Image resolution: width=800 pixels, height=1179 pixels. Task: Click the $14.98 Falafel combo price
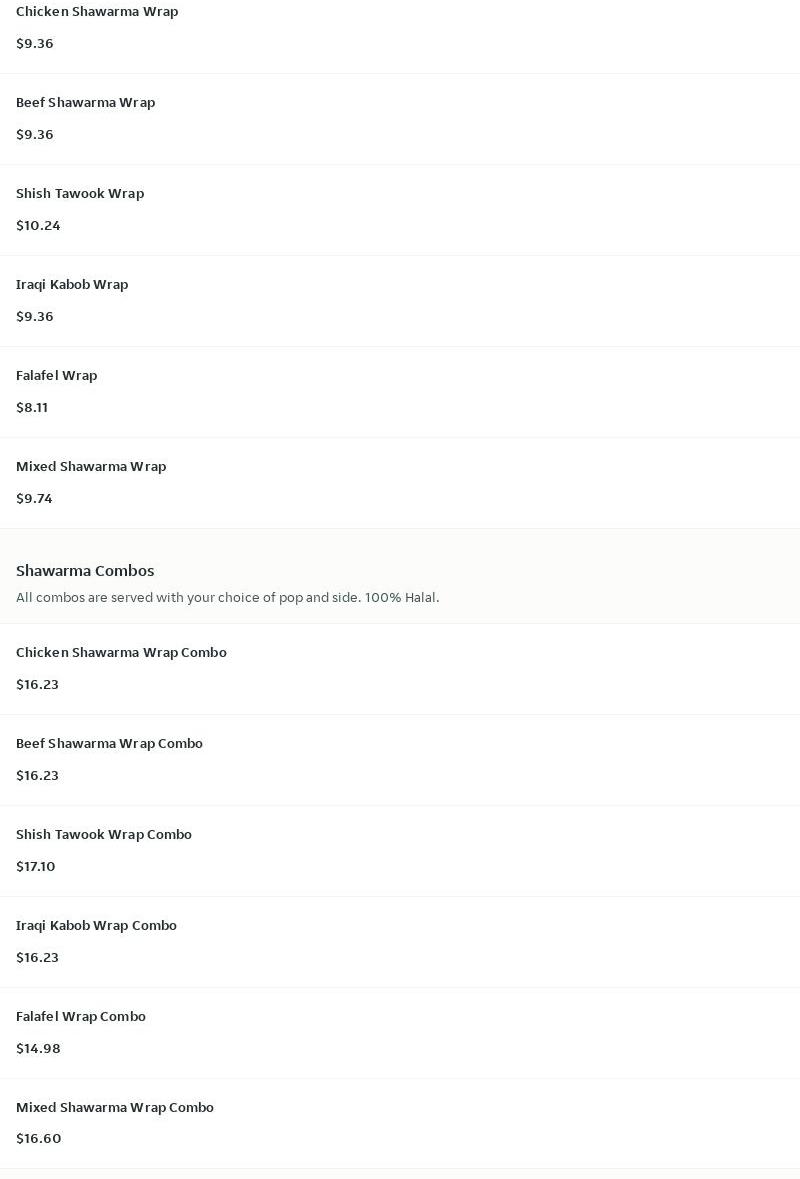point(38,1049)
